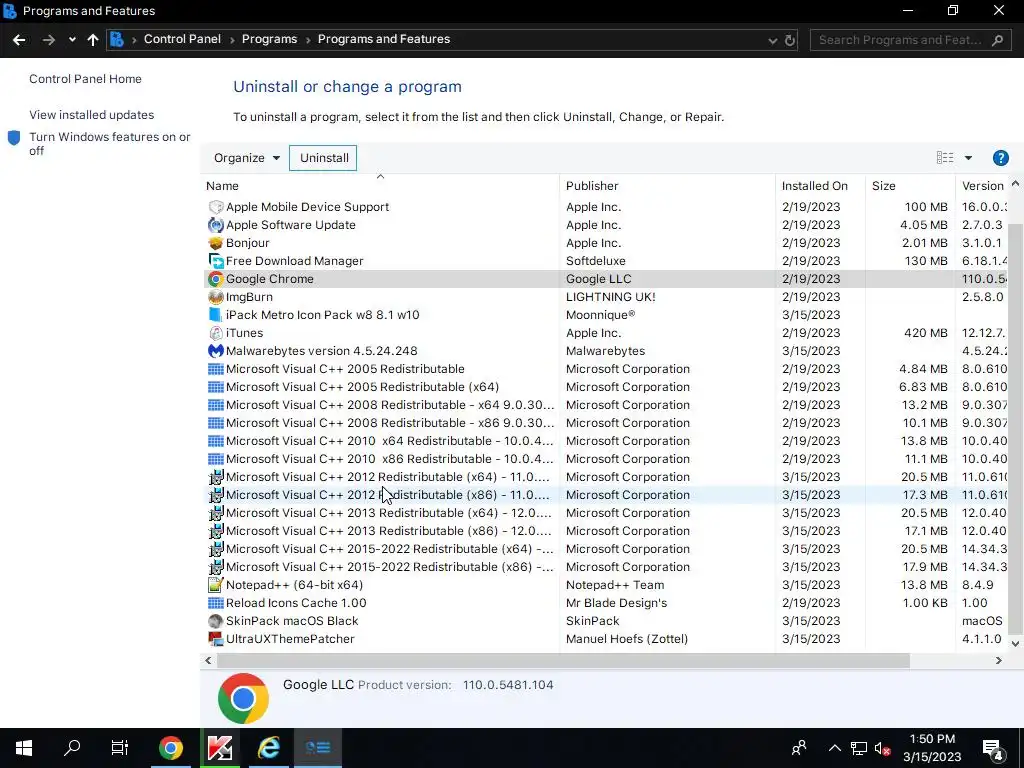
Task: Click the Reload Icons Cache icon
Action: [x=216, y=603]
